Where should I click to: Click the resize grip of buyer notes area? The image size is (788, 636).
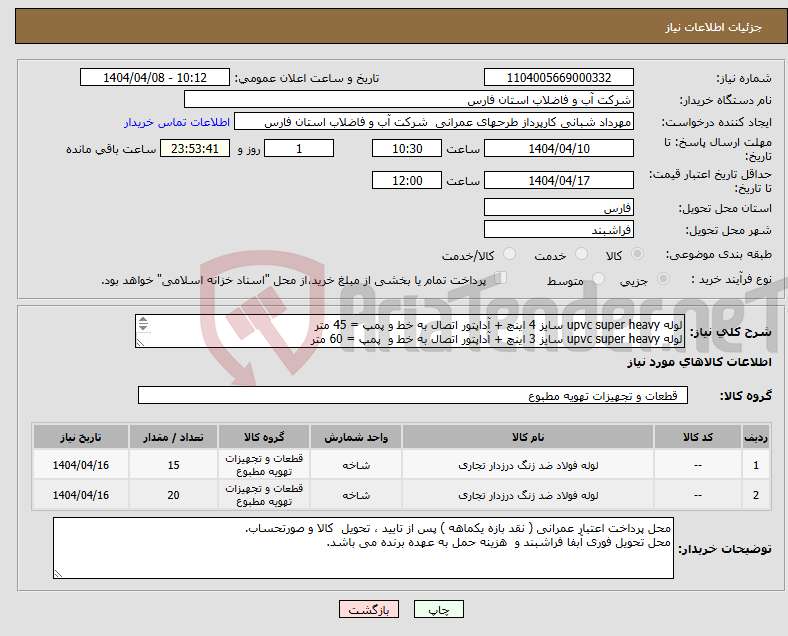pos(58,573)
